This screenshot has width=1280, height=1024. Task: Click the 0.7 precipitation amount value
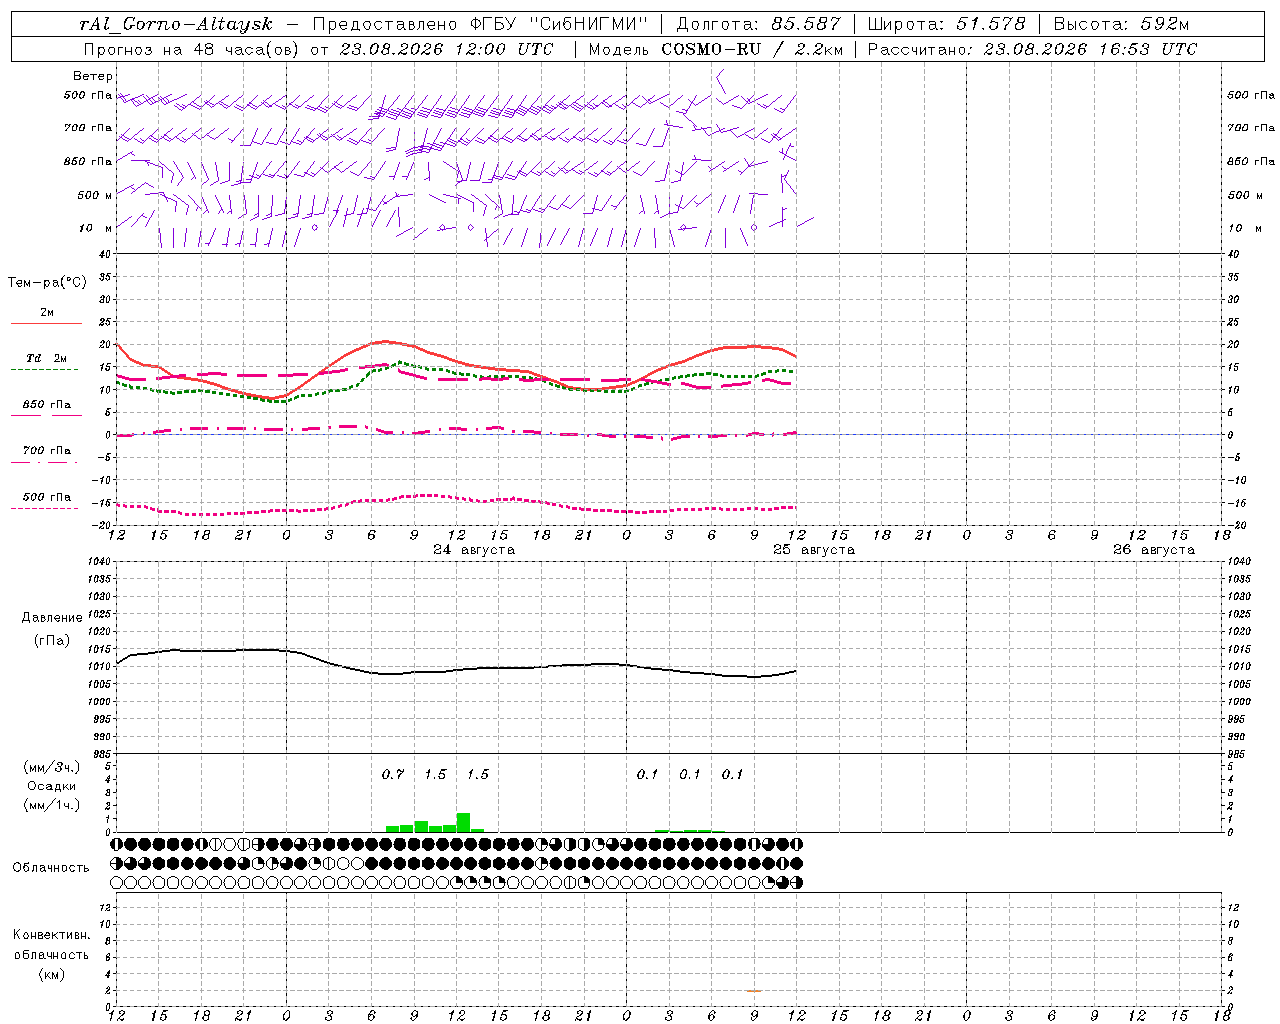tap(393, 774)
